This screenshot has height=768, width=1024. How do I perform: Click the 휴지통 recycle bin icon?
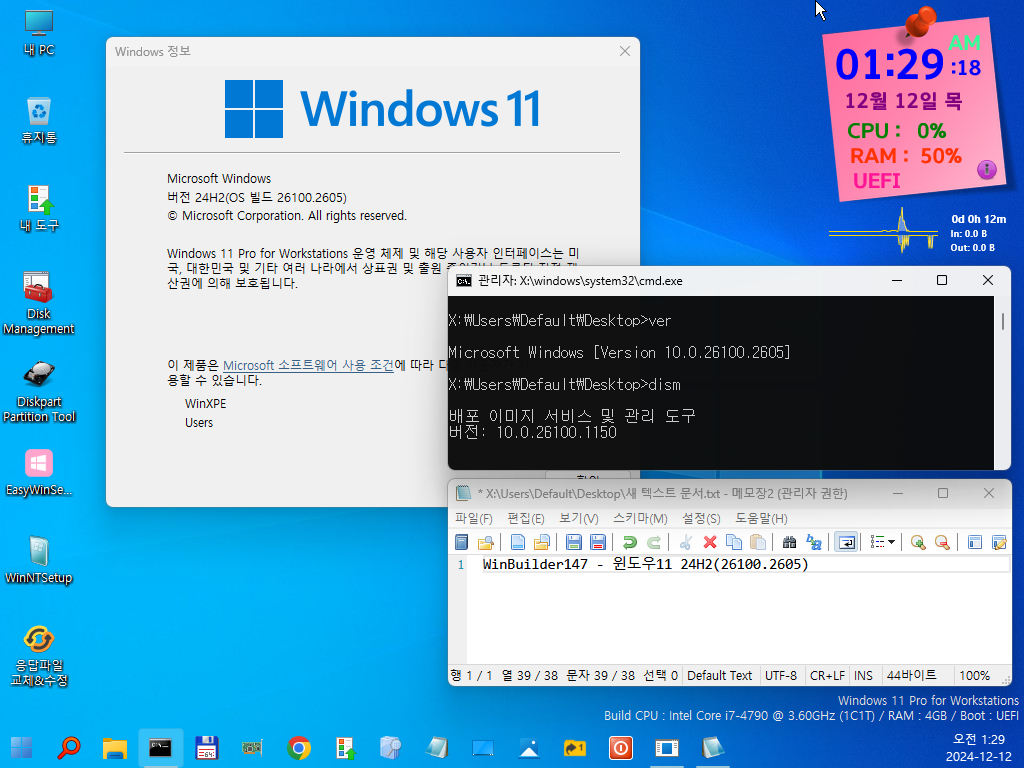point(39,121)
